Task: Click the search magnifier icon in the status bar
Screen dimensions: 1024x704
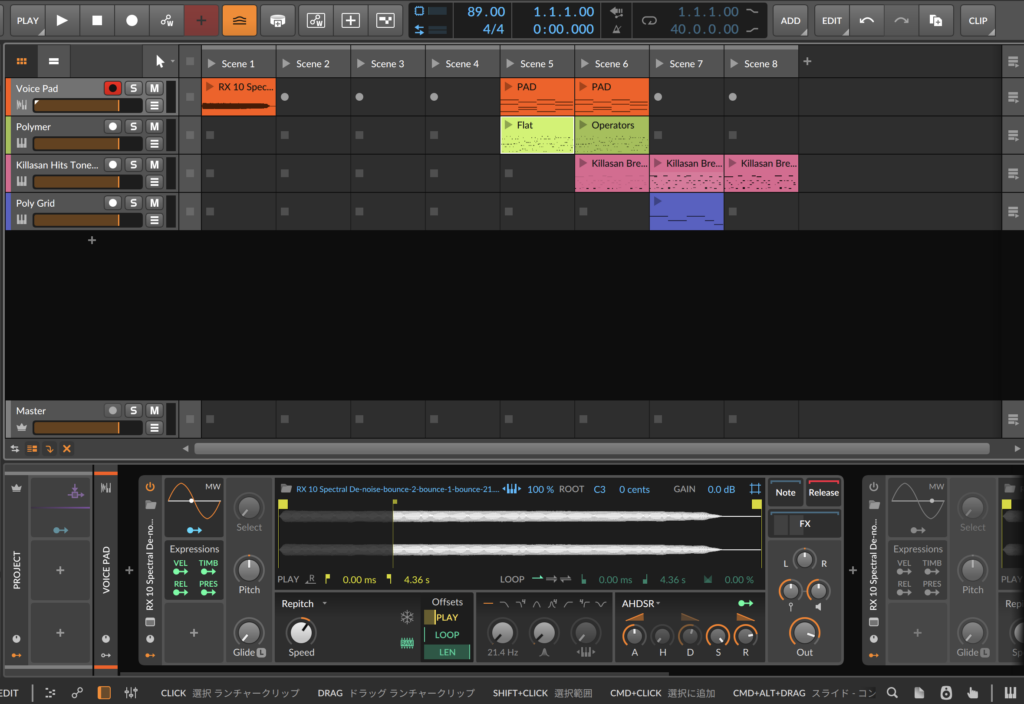Action: pos(891,692)
